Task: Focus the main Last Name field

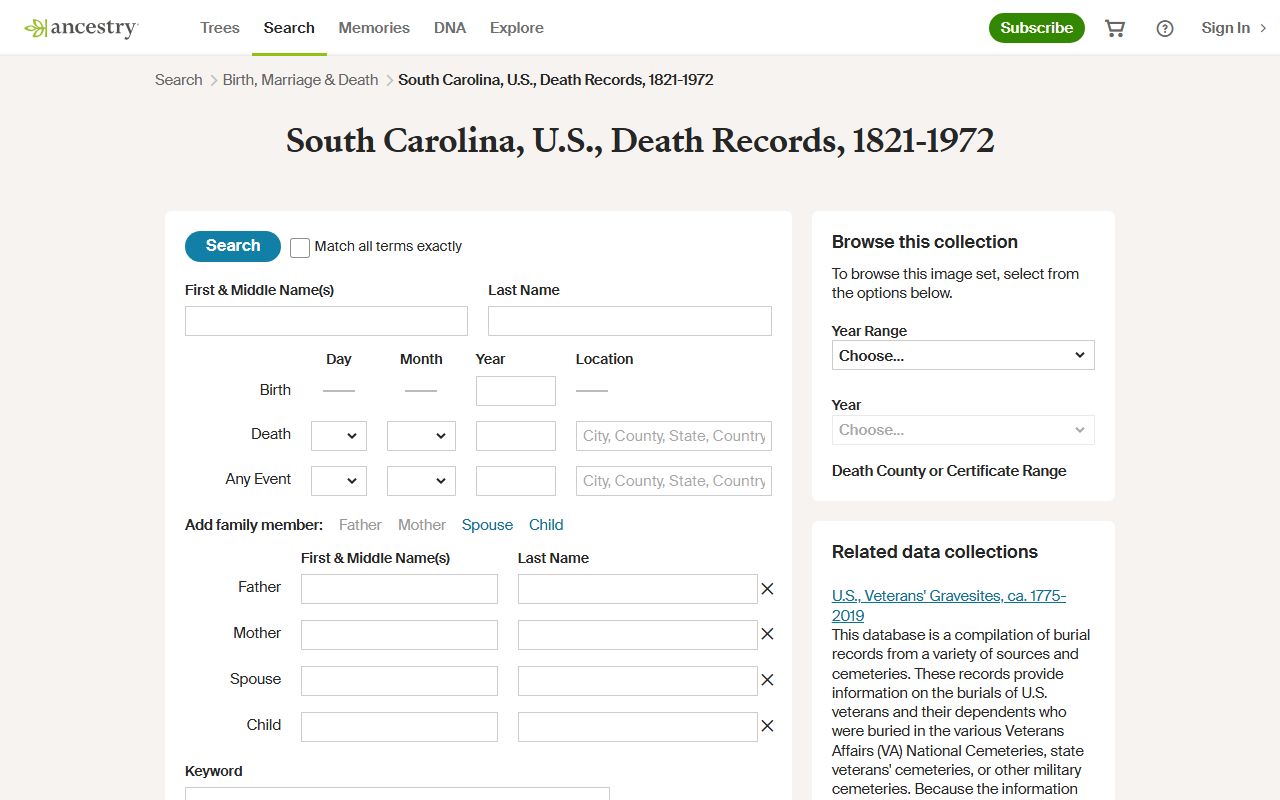Action: (630, 321)
